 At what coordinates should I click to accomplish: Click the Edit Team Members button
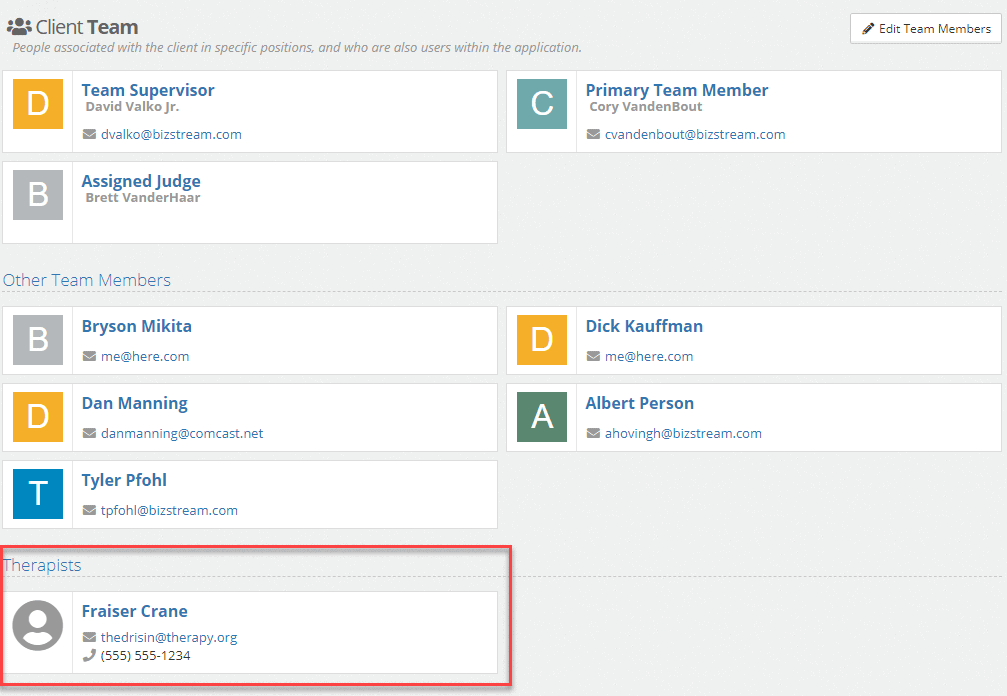(x=926, y=29)
